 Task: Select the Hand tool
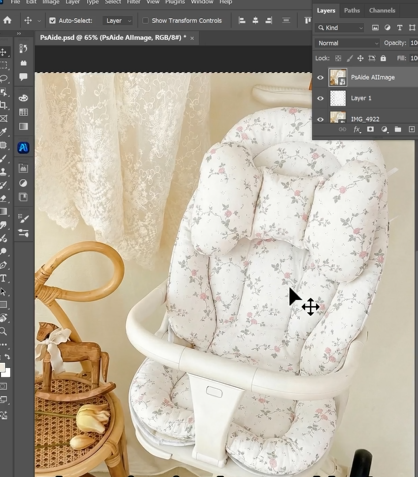[3, 318]
